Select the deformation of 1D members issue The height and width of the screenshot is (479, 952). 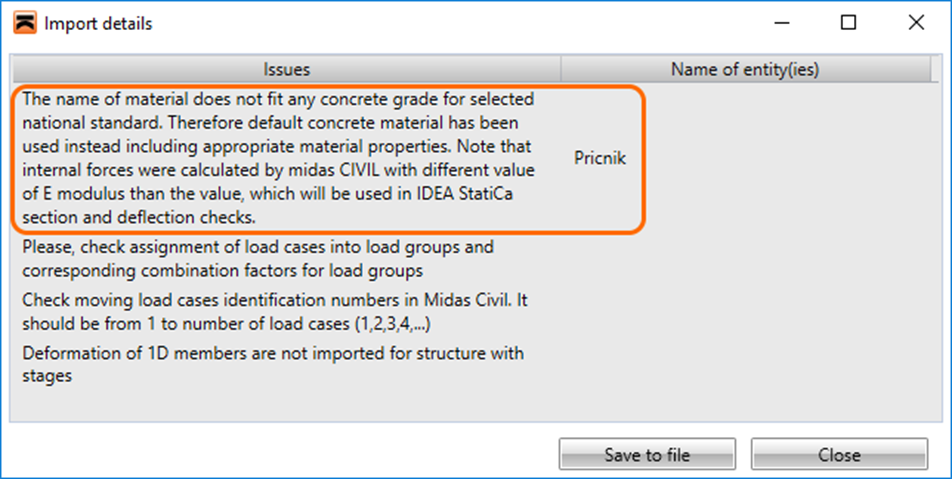[270, 364]
